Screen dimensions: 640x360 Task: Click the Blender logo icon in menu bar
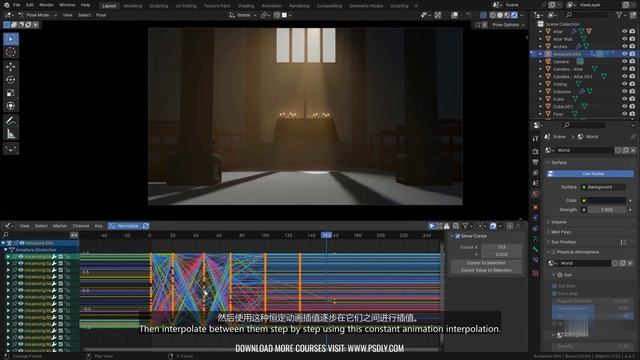6,5
